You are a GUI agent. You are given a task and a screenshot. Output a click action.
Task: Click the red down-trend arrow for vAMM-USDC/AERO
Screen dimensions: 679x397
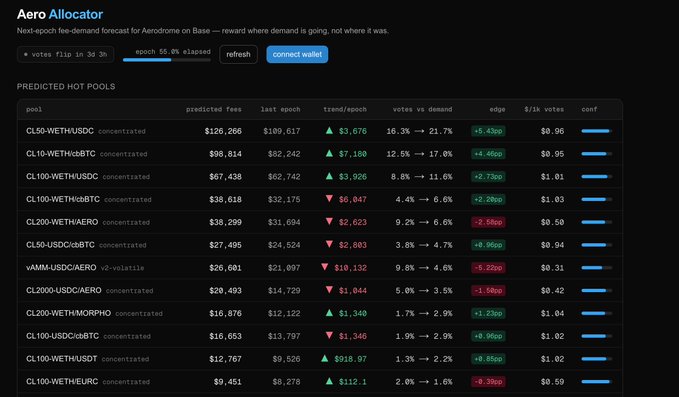click(x=324, y=267)
